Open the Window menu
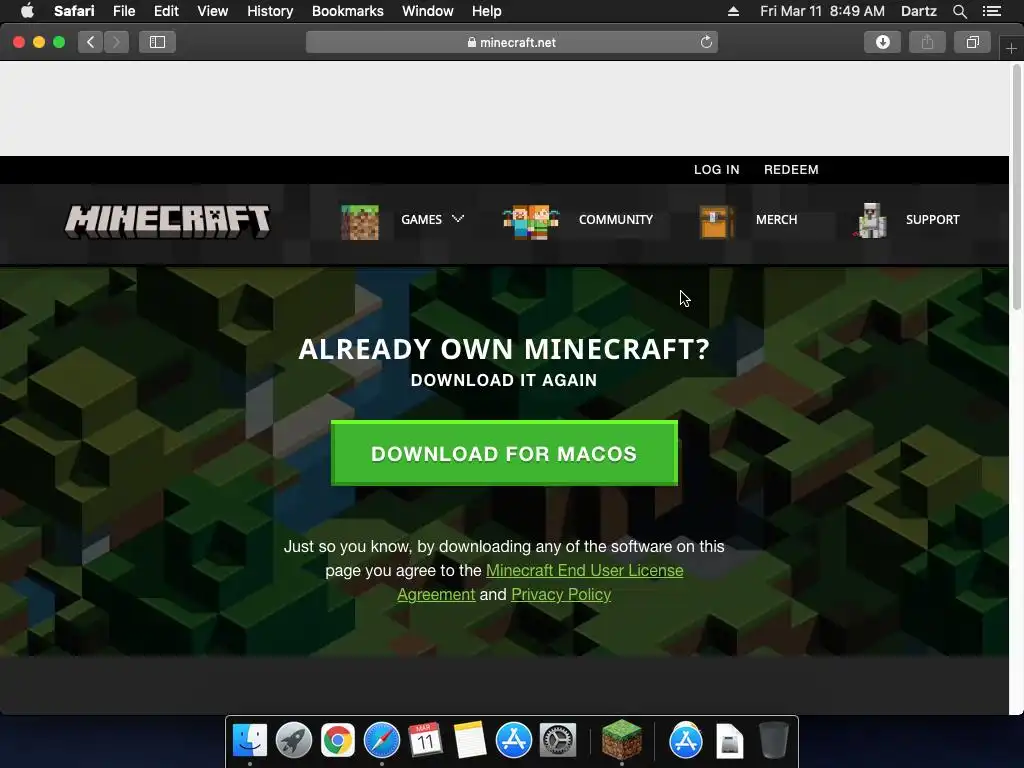Image resolution: width=1024 pixels, height=768 pixels. (x=428, y=11)
